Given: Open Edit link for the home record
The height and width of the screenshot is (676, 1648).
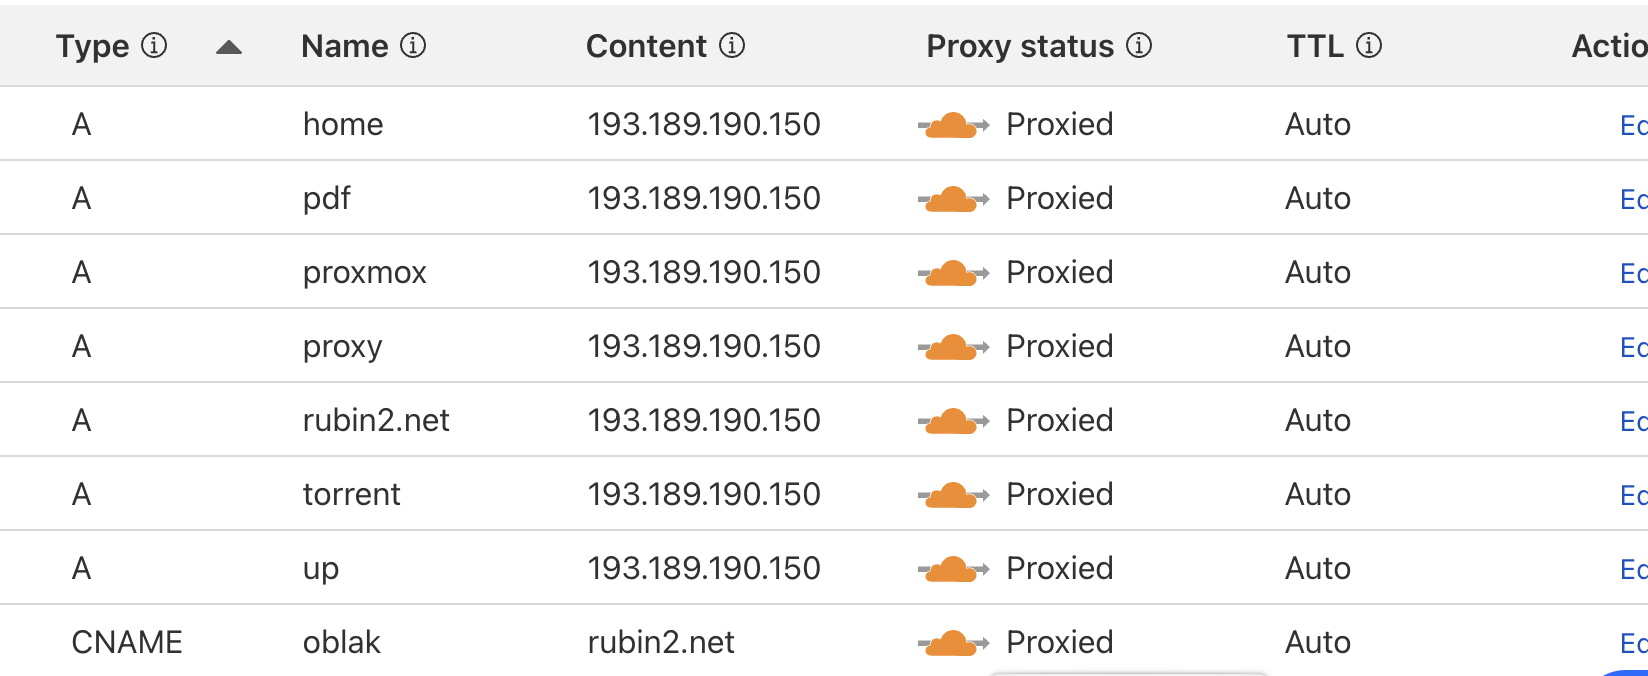Looking at the screenshot, I should (x=1633, y=125).
